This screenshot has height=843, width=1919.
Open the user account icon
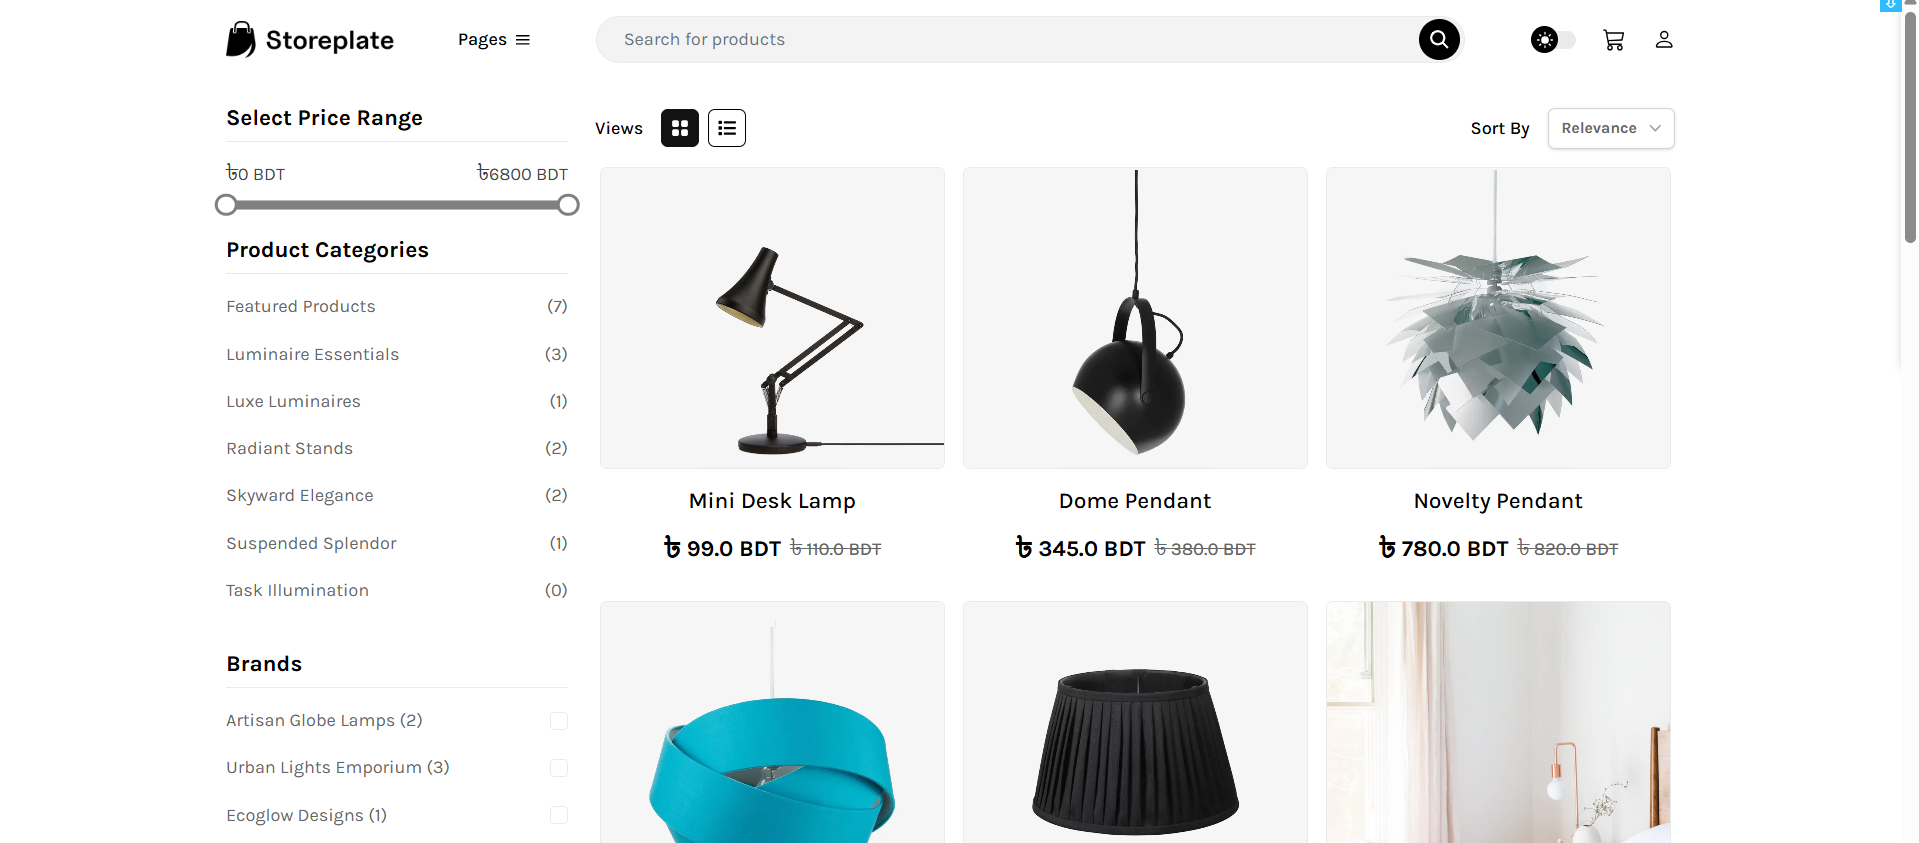pos(1664,40)
